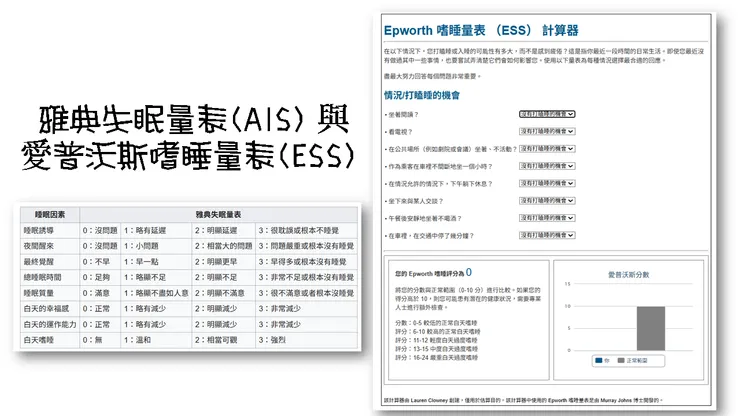Image resolution: width=740 pixels, height=416 pixels.
Task: Click 0：沒問題 in 睡眠誘導 row
Action: (x=100, y=230)
